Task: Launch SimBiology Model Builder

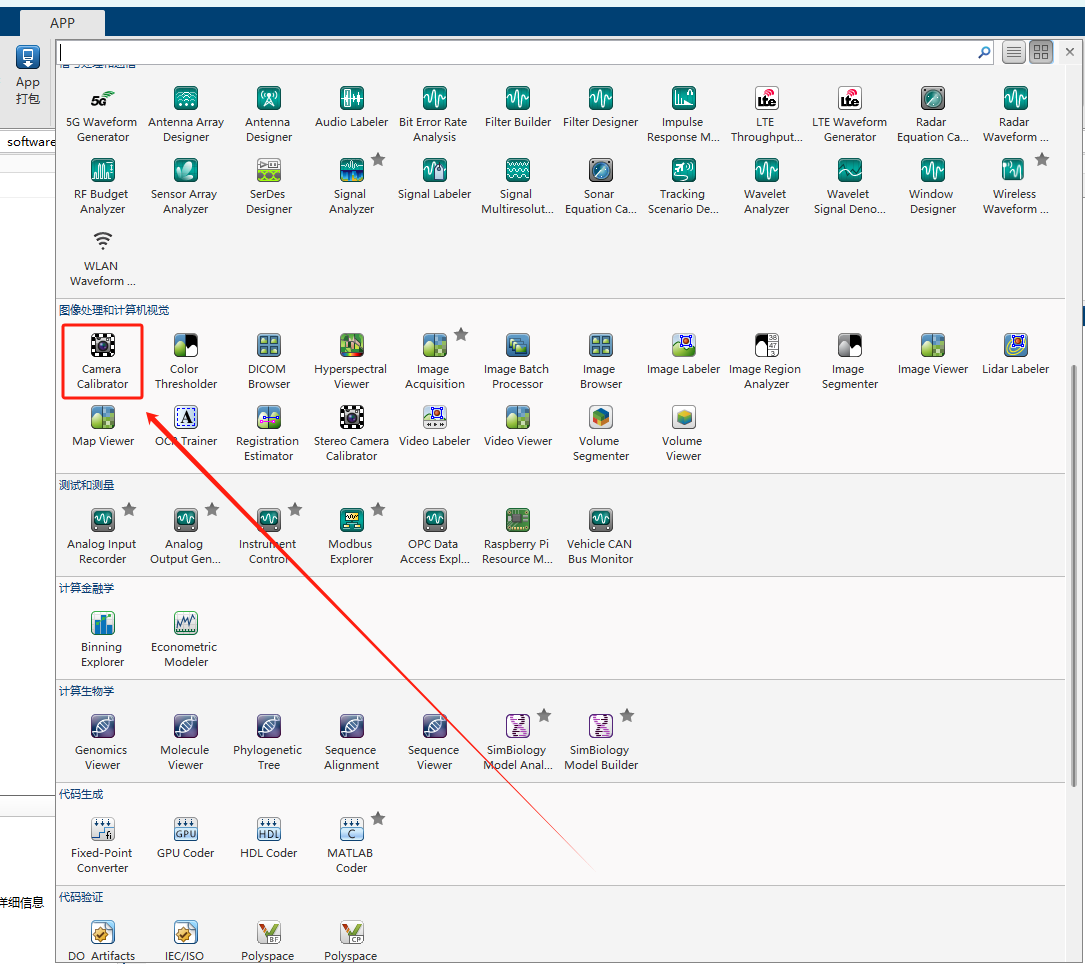Action: point(601,743)
